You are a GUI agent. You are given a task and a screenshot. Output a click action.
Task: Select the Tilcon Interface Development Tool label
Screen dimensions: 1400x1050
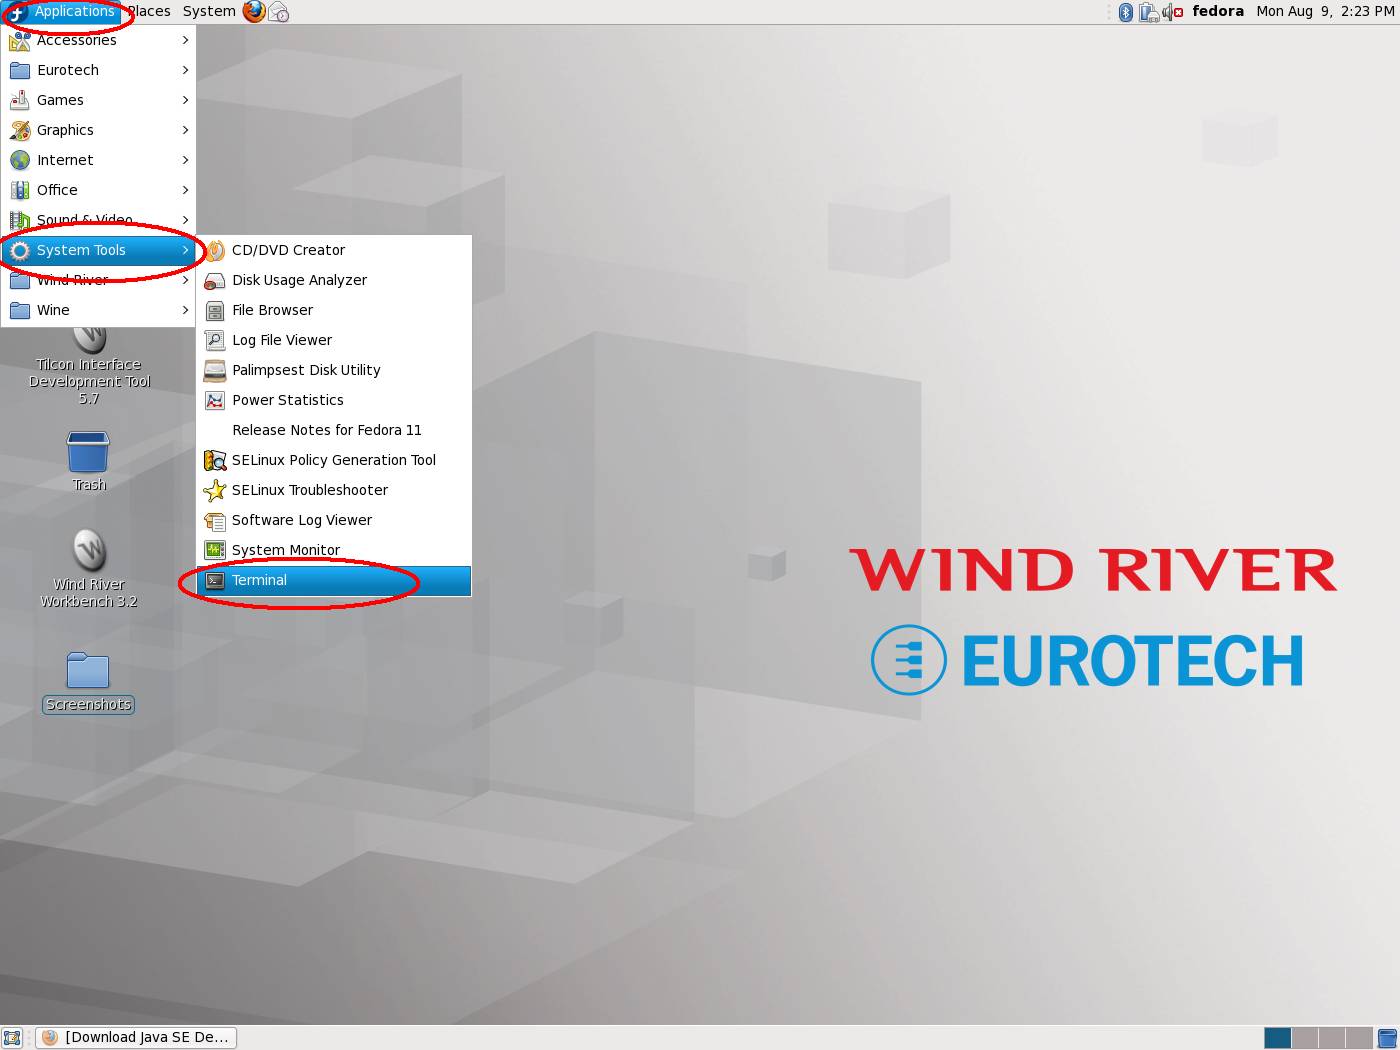89,381
